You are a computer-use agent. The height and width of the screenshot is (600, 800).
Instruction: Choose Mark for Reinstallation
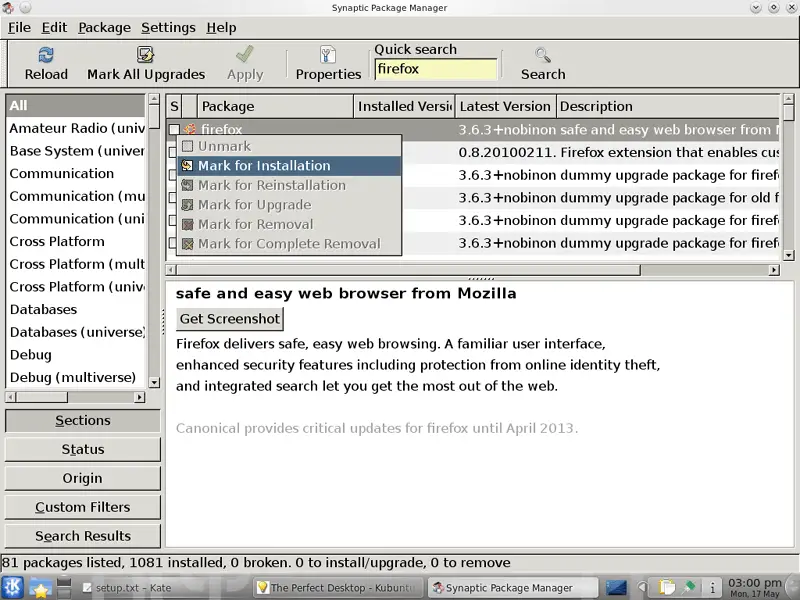tap(289, 185)
